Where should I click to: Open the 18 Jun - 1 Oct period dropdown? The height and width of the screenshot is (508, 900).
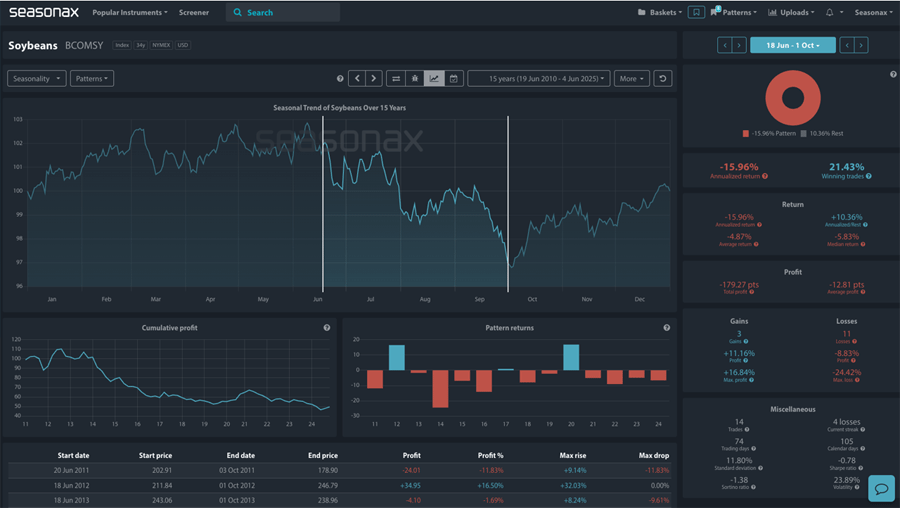792,45
